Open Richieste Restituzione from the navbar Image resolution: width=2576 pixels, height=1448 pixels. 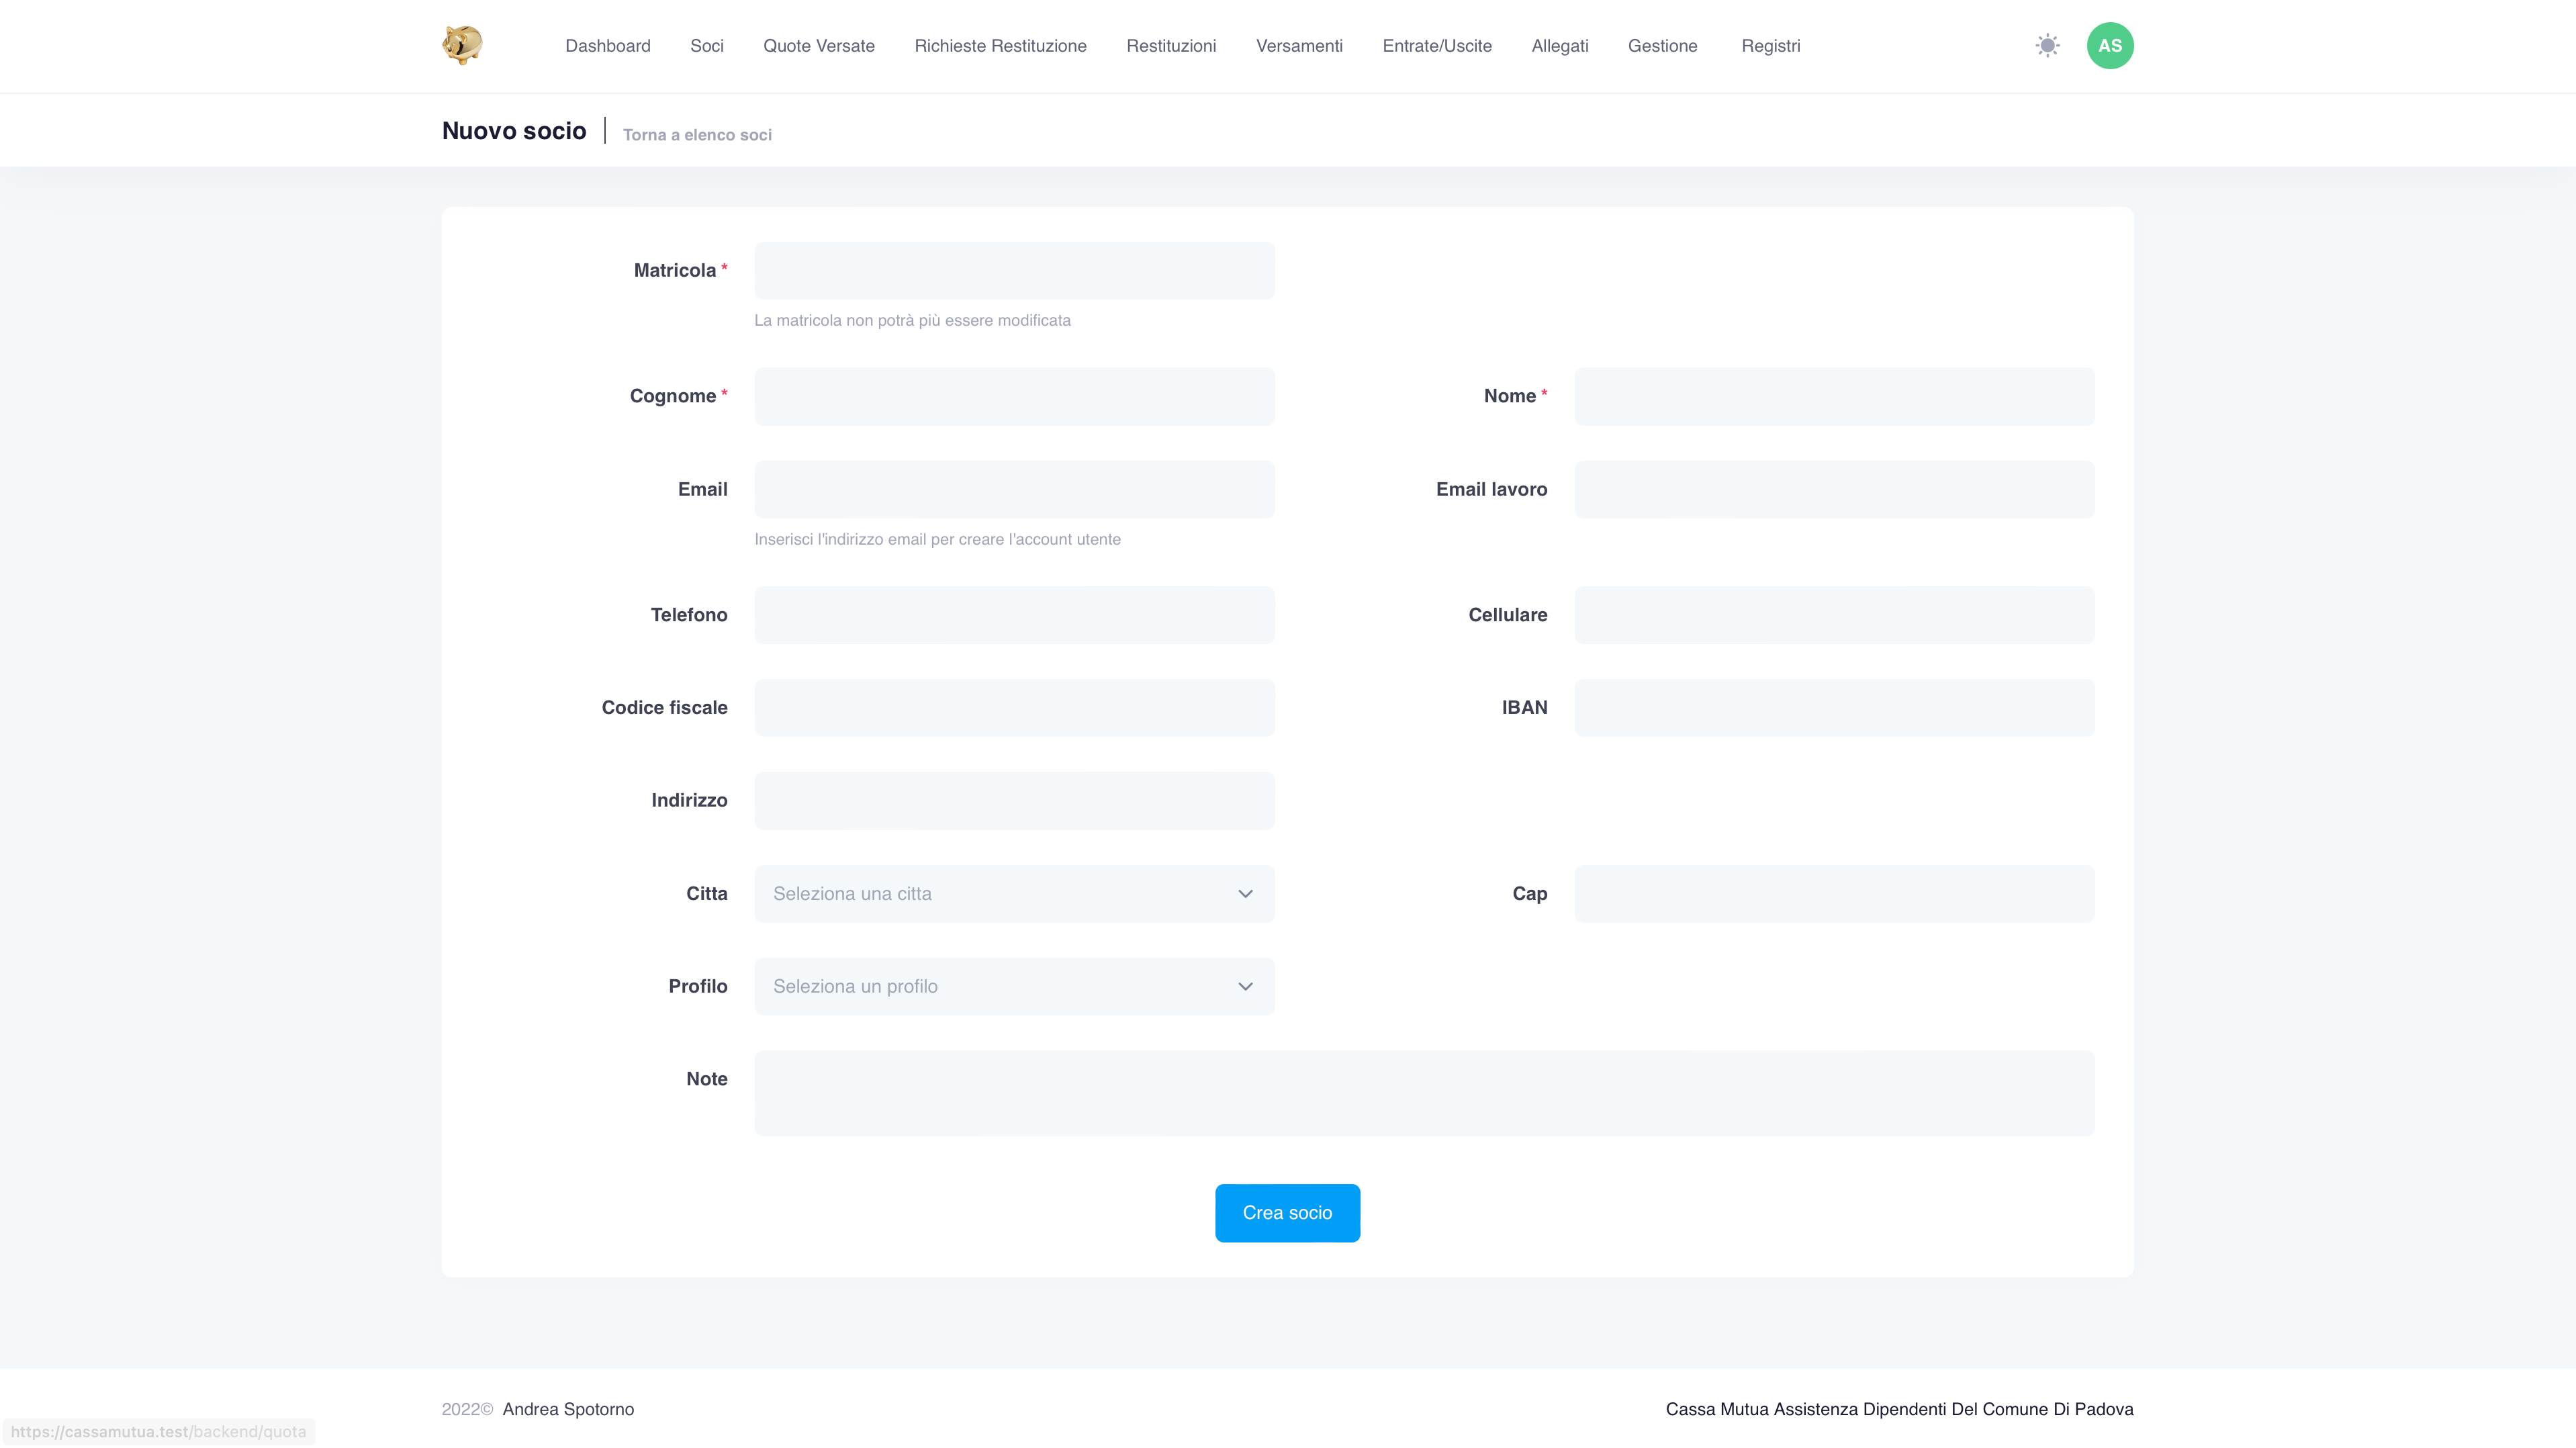click(x=1000, y=46)
